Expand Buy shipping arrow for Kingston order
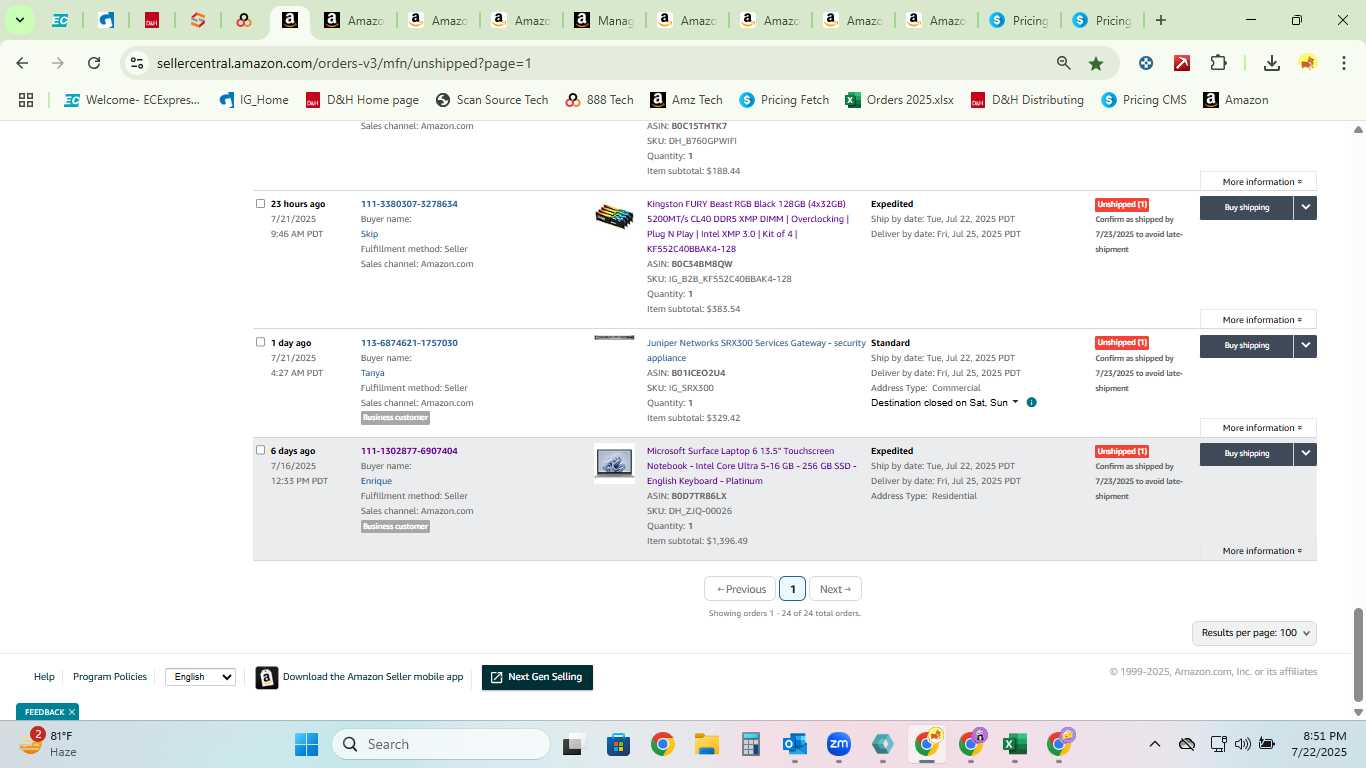Viewport: 1366px width, 768px height. 1305,207
